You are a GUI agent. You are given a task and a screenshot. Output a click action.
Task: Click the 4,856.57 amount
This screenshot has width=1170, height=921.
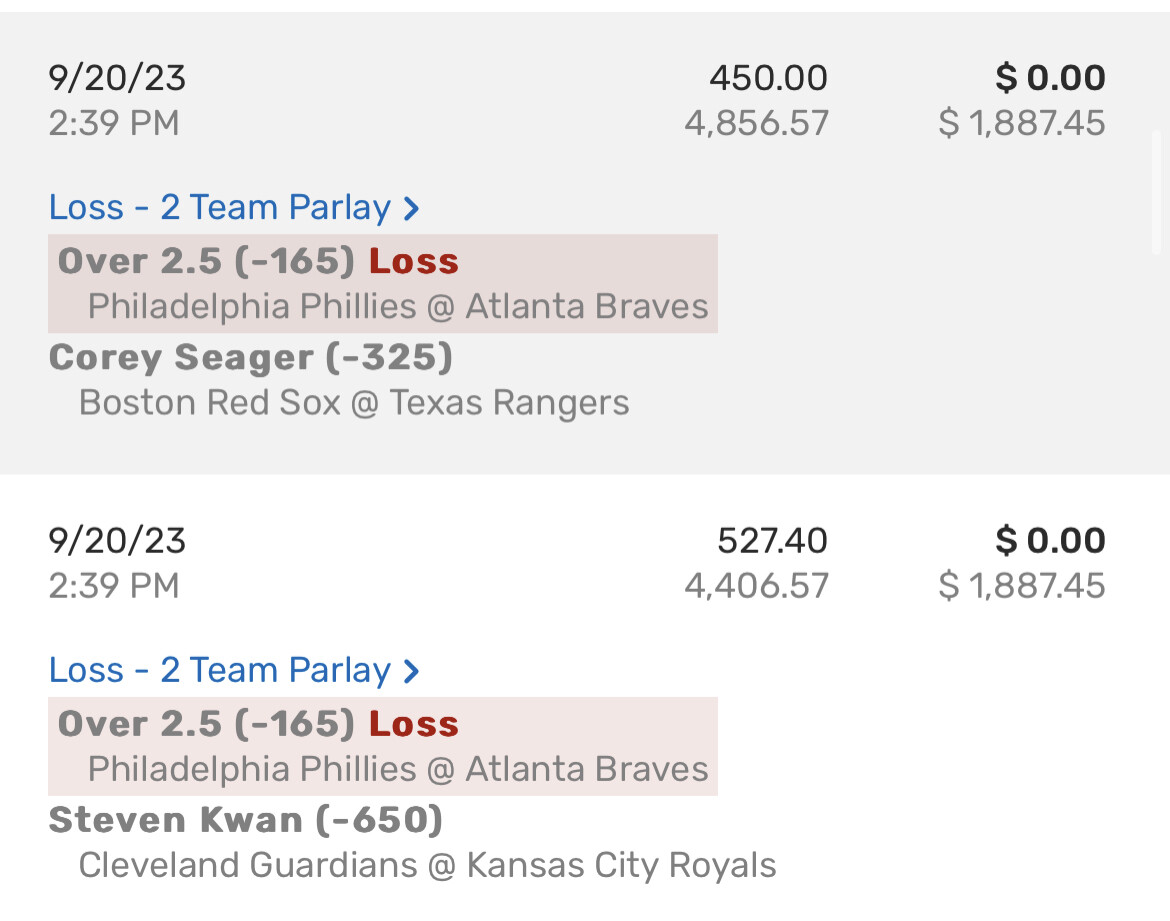click(x=756, y=123)
